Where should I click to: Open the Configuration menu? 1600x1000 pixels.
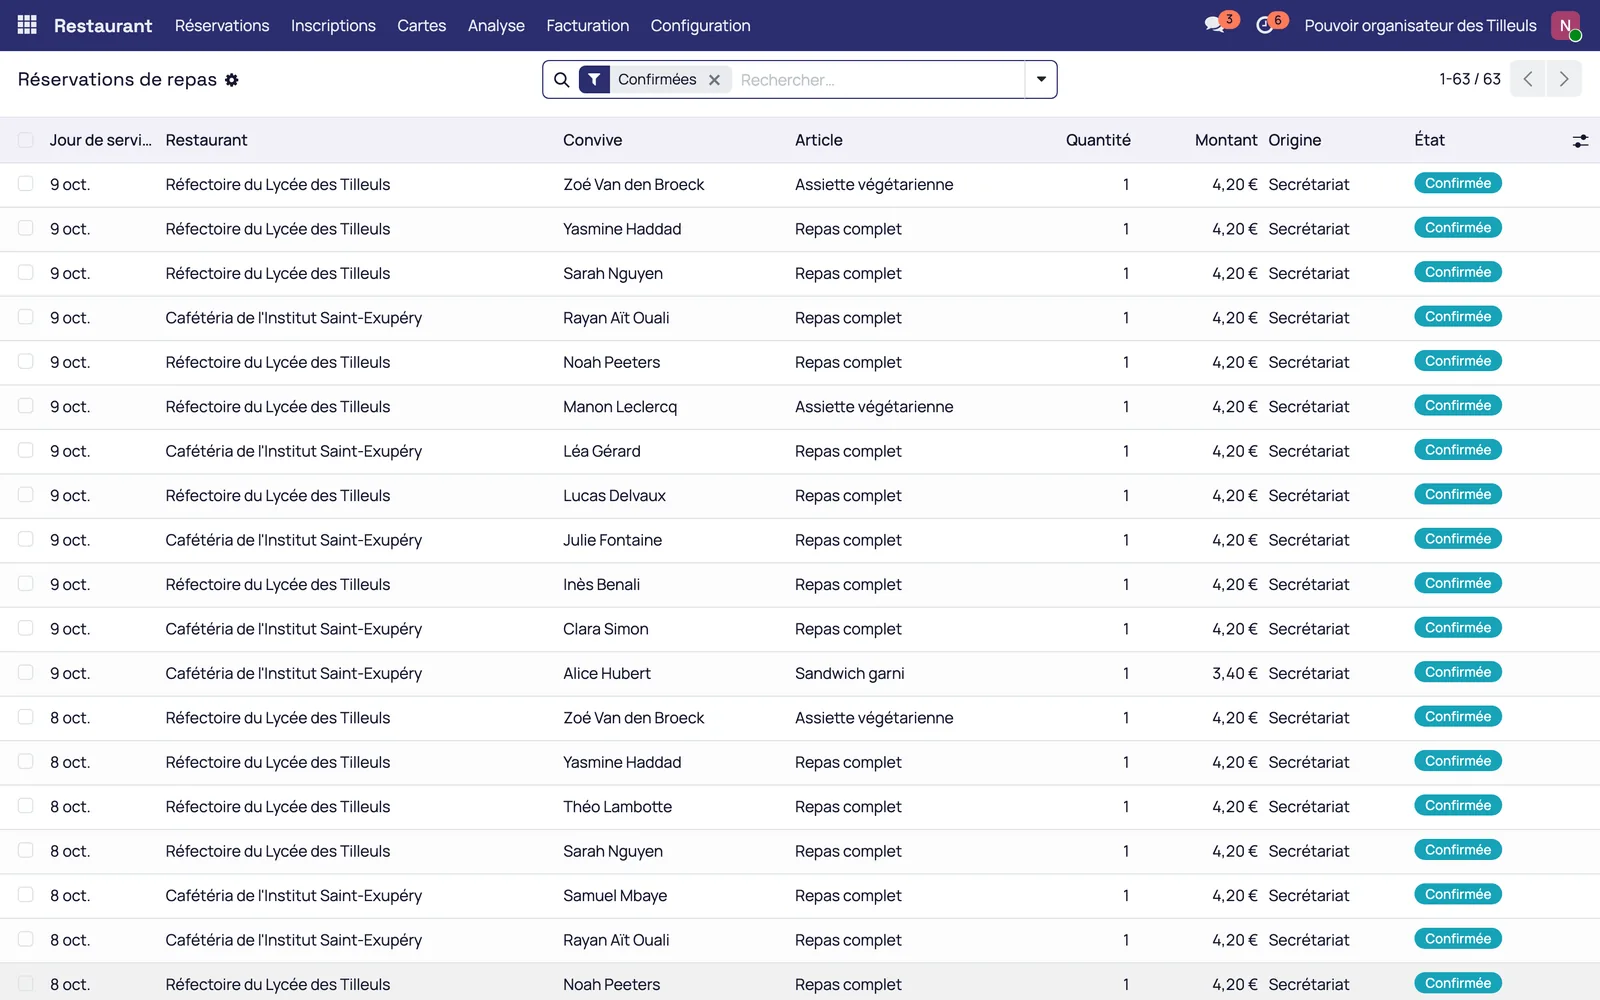pyautogui.click(x=700, y=25)
